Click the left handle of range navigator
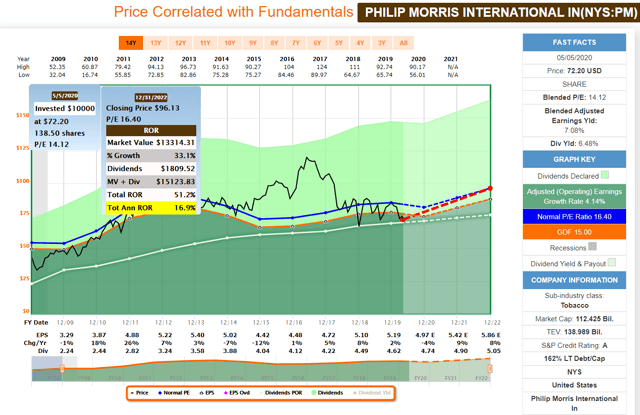 [x=62, y=369]
